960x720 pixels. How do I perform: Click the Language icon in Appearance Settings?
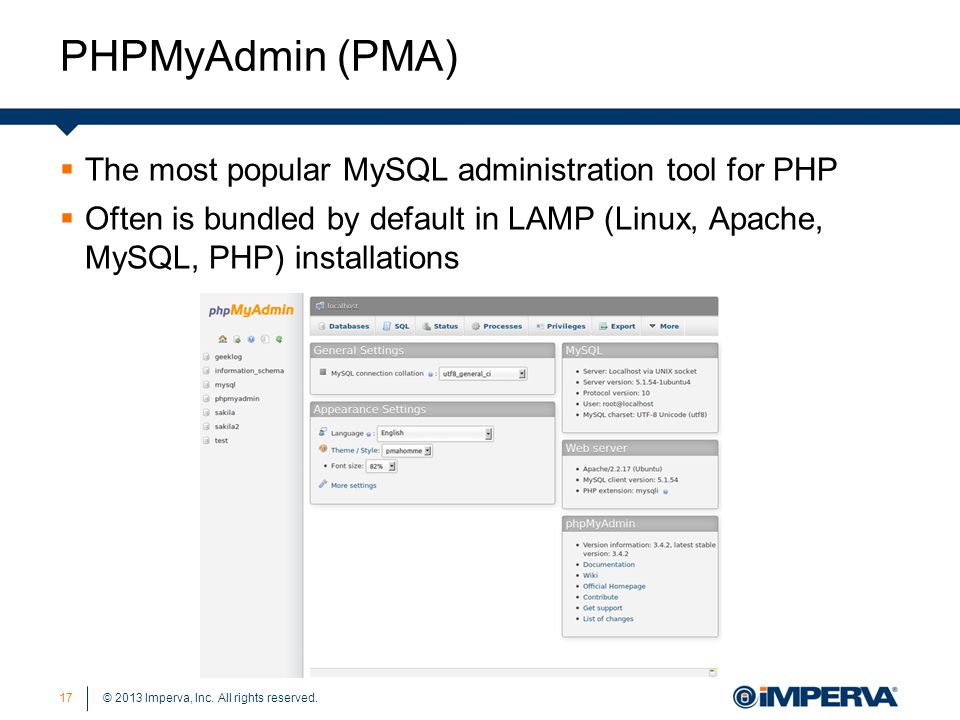point(323,432)
